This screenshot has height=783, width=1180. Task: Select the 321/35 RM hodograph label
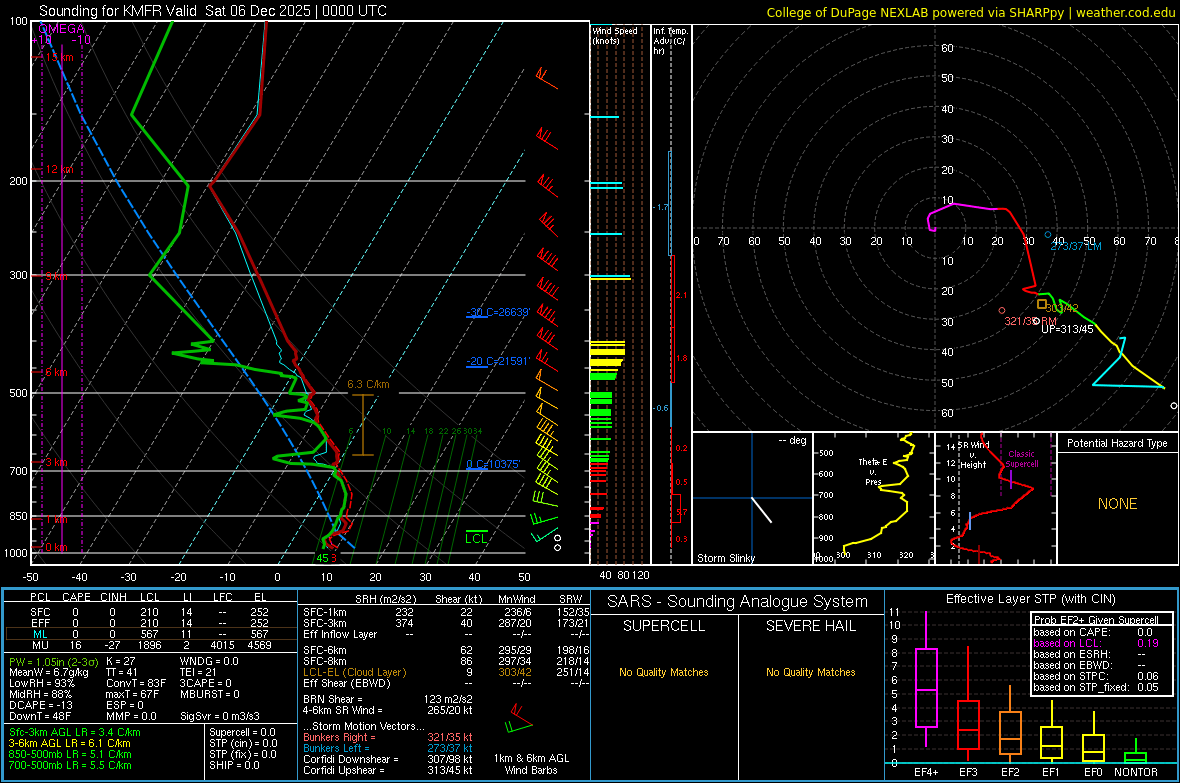[1030, 321]
